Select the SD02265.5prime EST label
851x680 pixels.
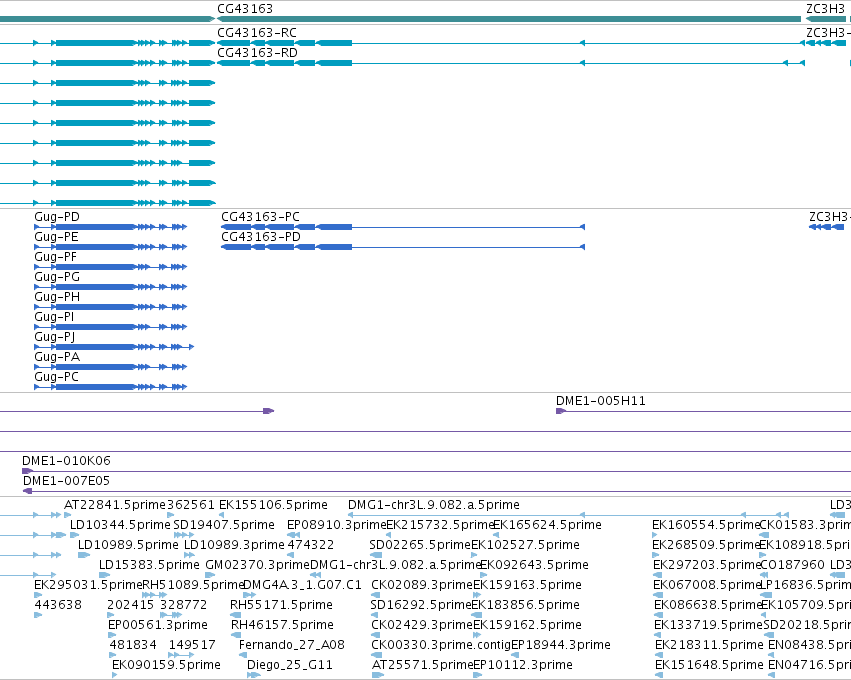coord(420,545)
